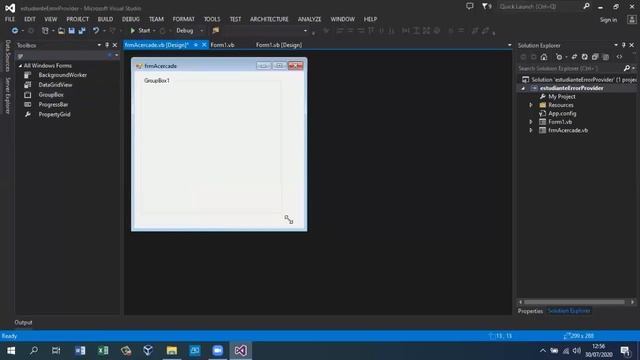Open Excel from the taskbar
640x360 pixels.
pyautogui.click(x=103, y=351)
